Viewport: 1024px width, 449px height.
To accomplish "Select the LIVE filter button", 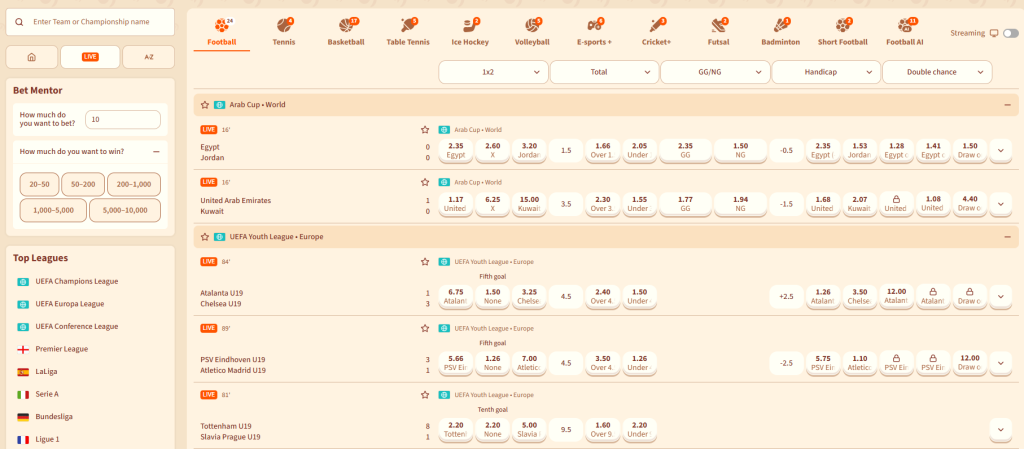I will point(90,57).
